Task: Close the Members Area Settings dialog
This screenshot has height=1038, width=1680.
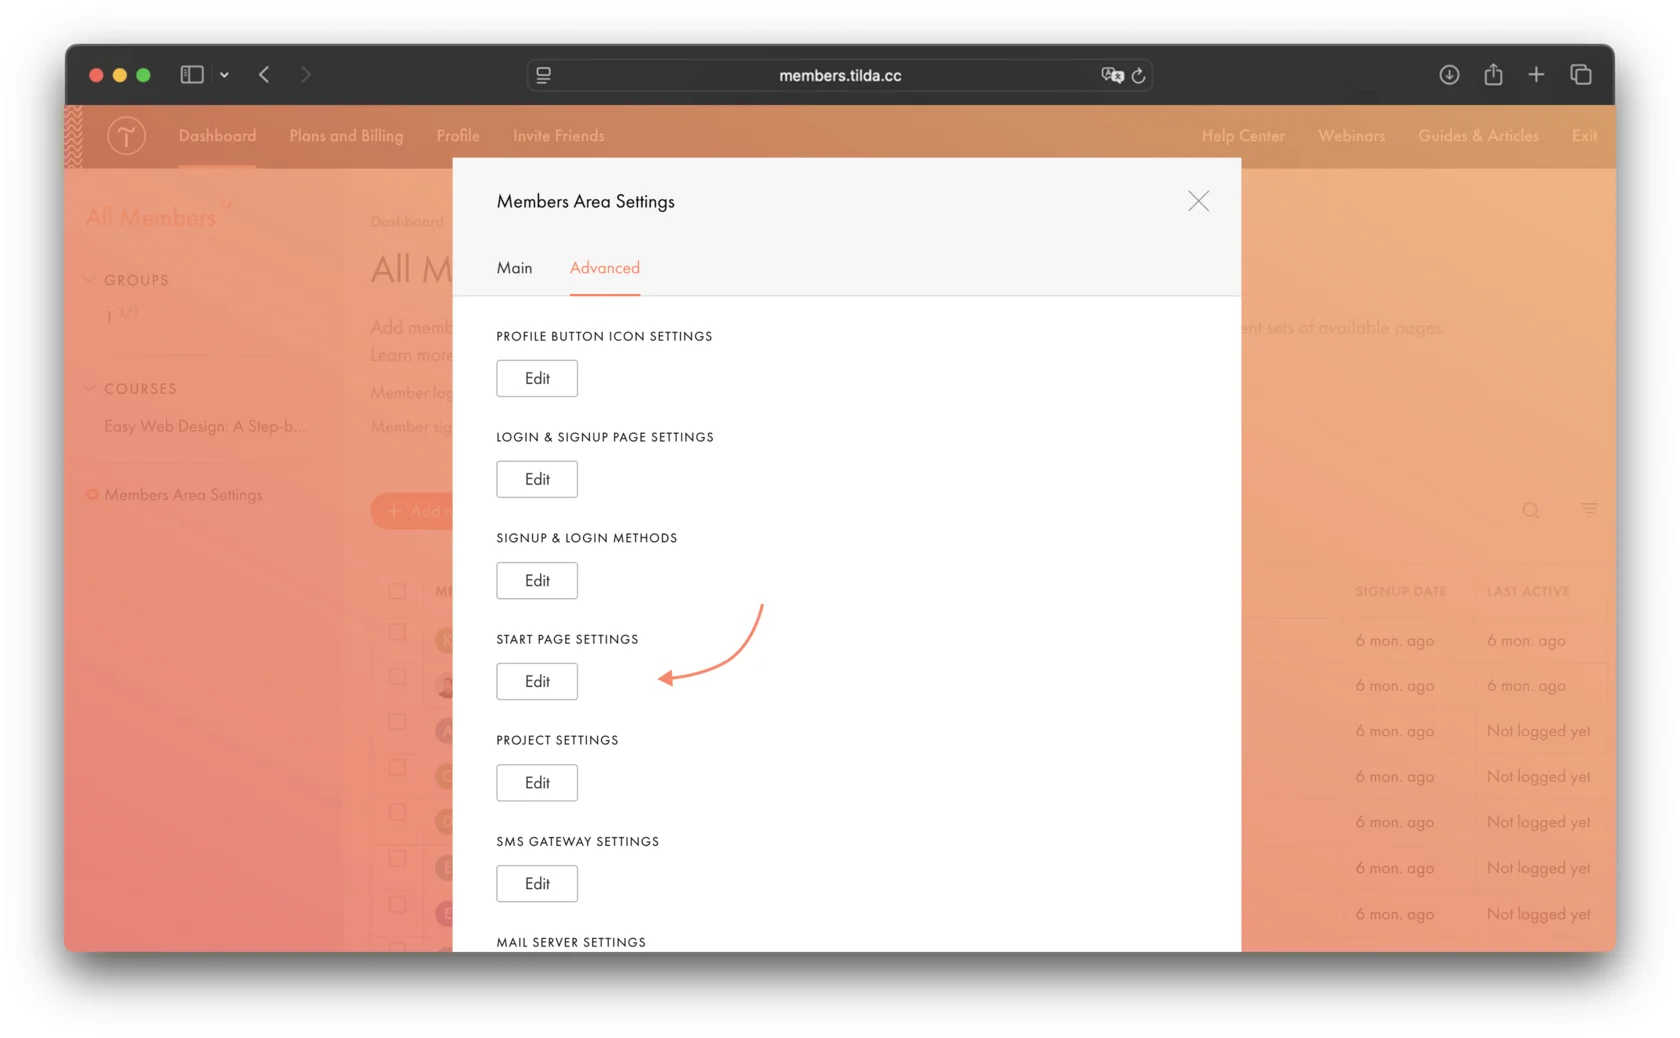Action: click(1198, 201)
